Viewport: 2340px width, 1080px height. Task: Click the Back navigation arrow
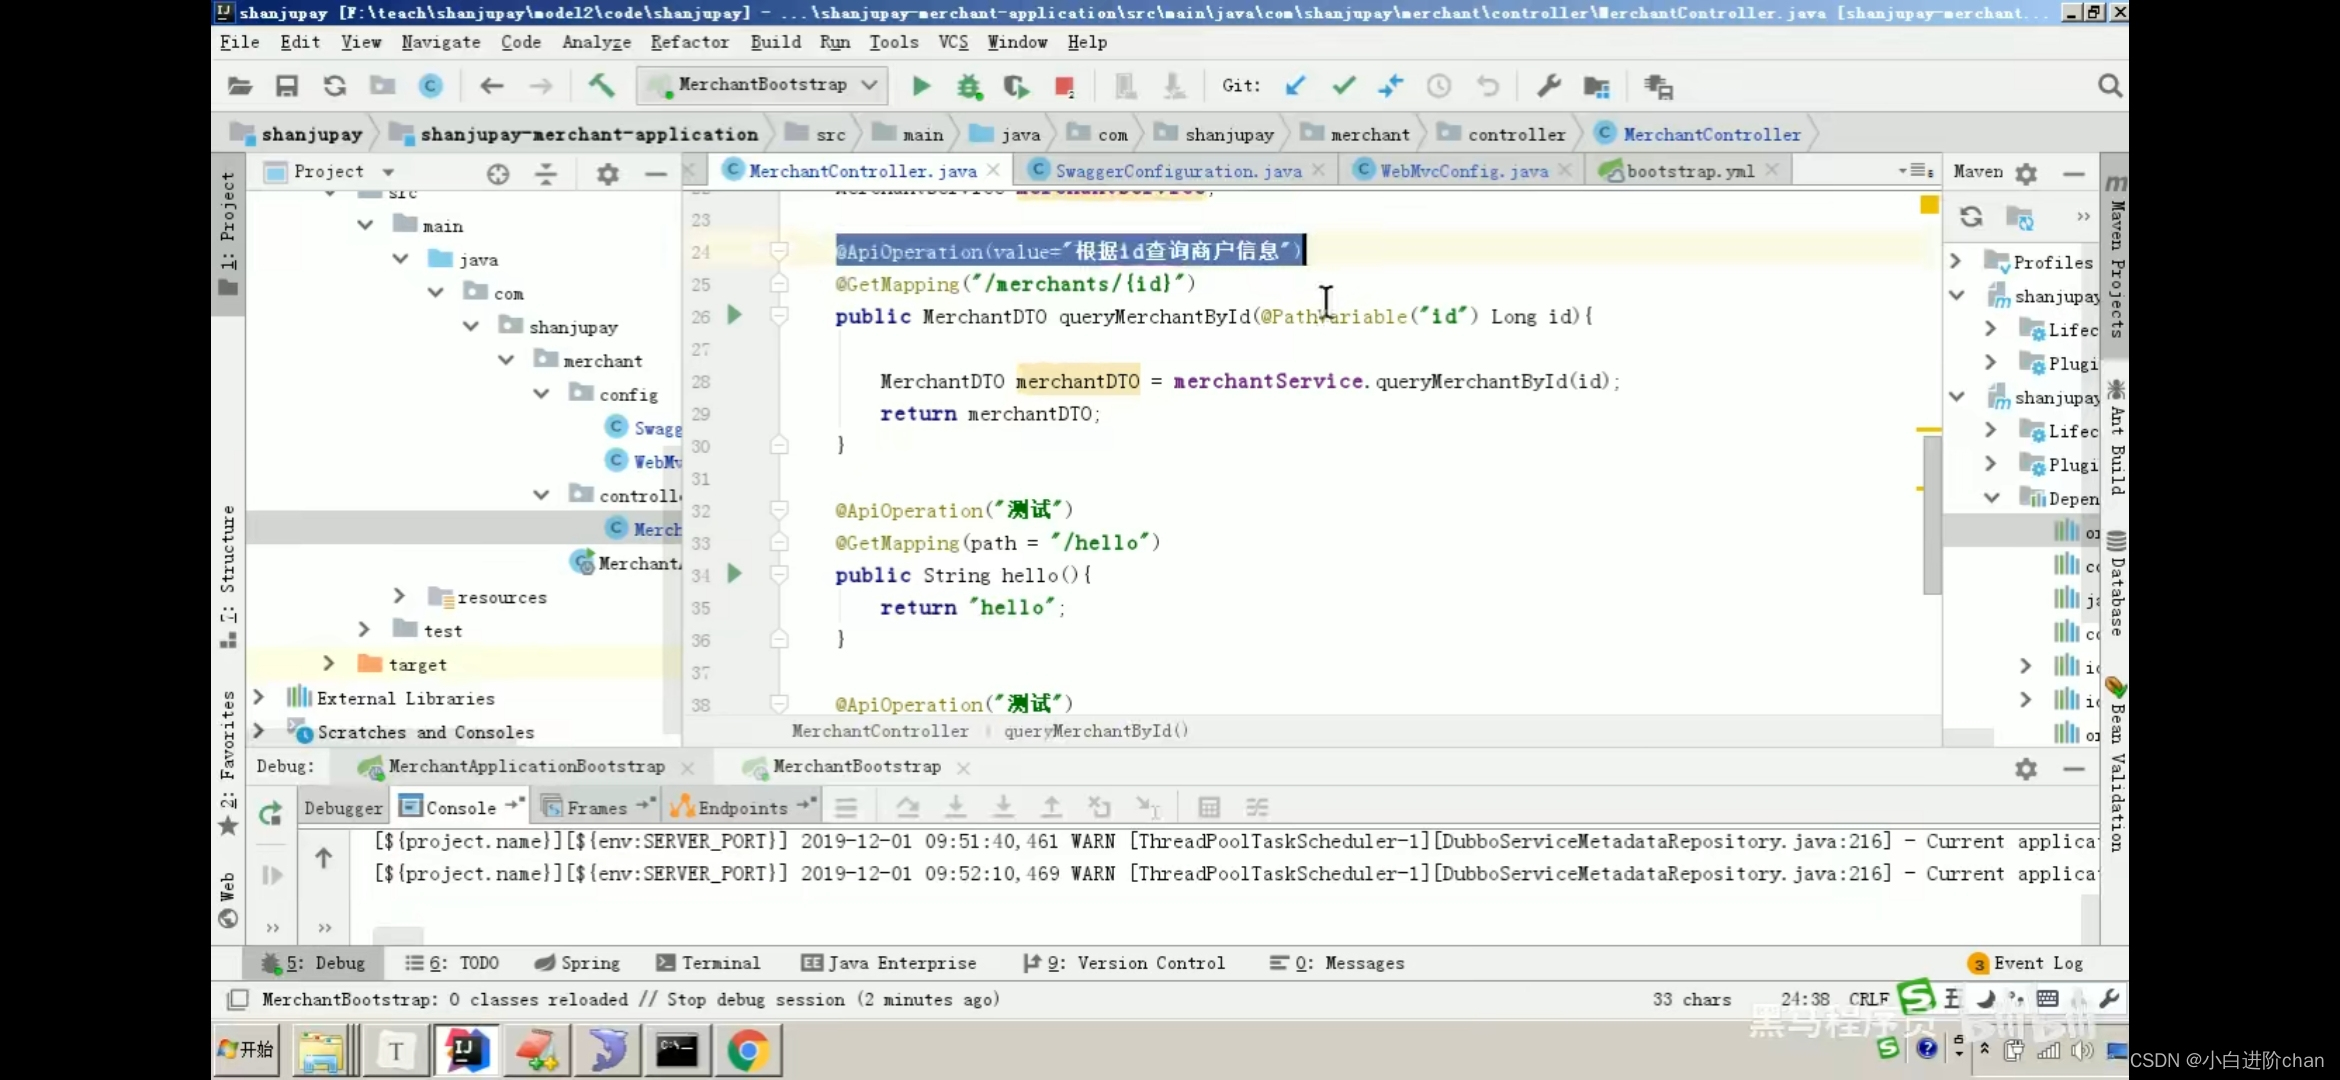click(x=491, y=86)
